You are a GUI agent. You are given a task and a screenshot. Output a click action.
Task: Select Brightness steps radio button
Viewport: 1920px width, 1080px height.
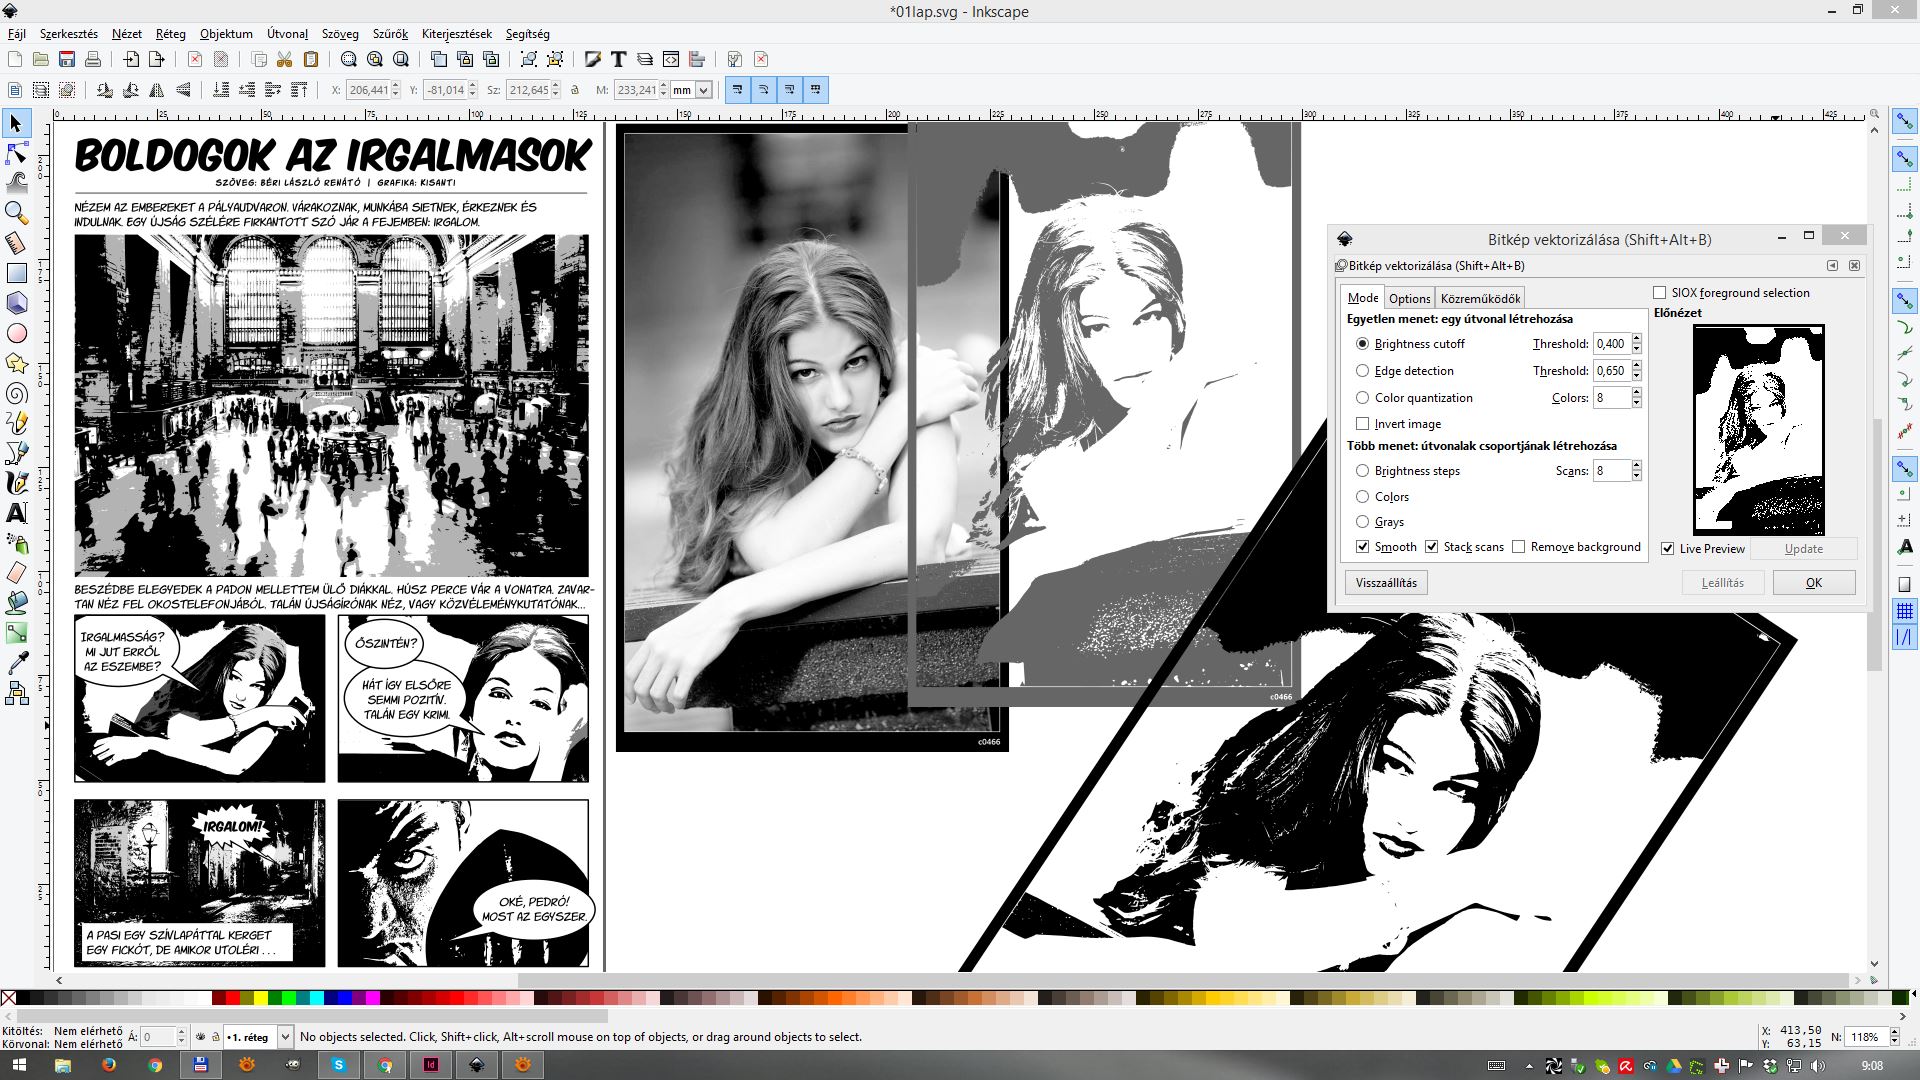tap(1362, 471)
